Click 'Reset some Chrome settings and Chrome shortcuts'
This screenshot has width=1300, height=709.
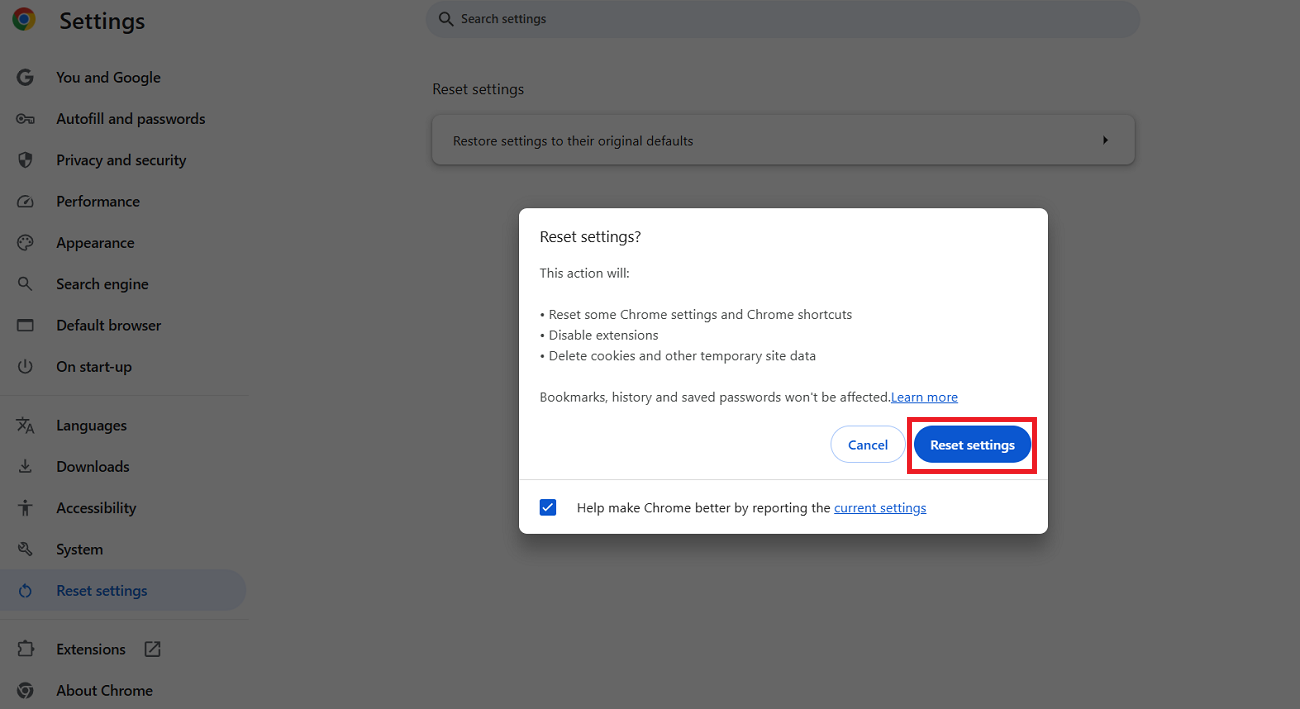pyautogui.click(x=700, y=314)
